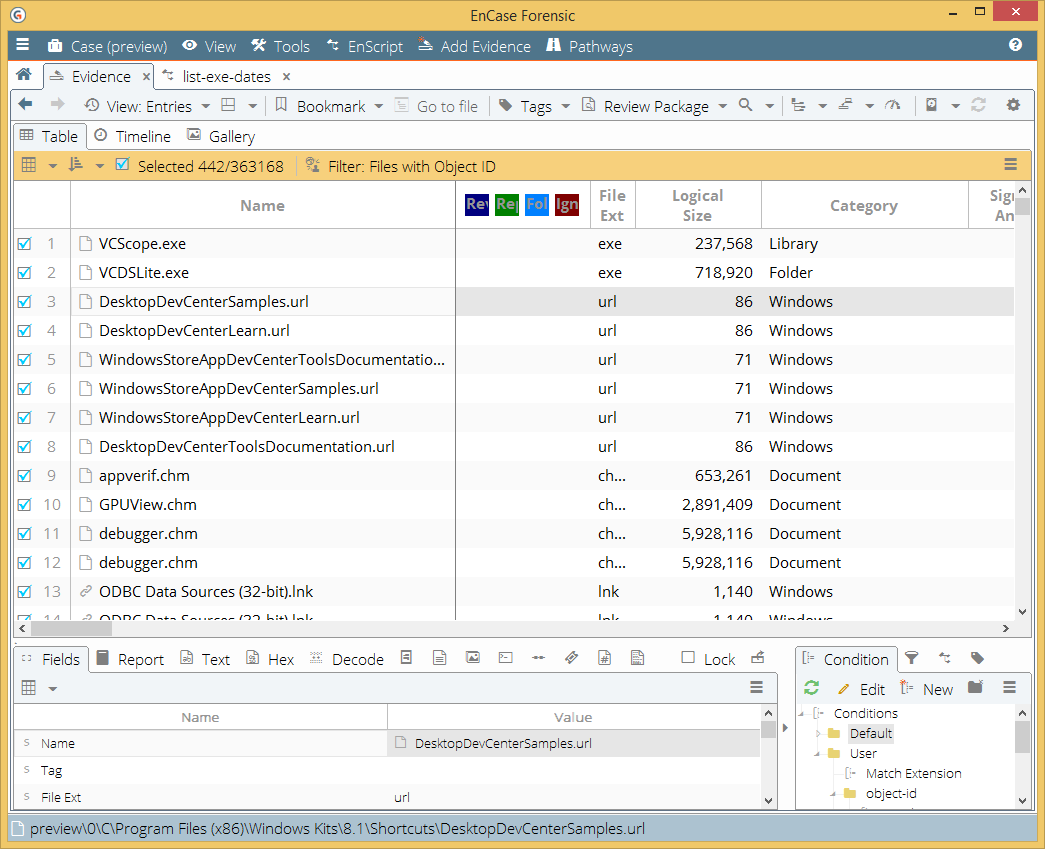Click the search magnifier icon in toolbar

point(746,105)
